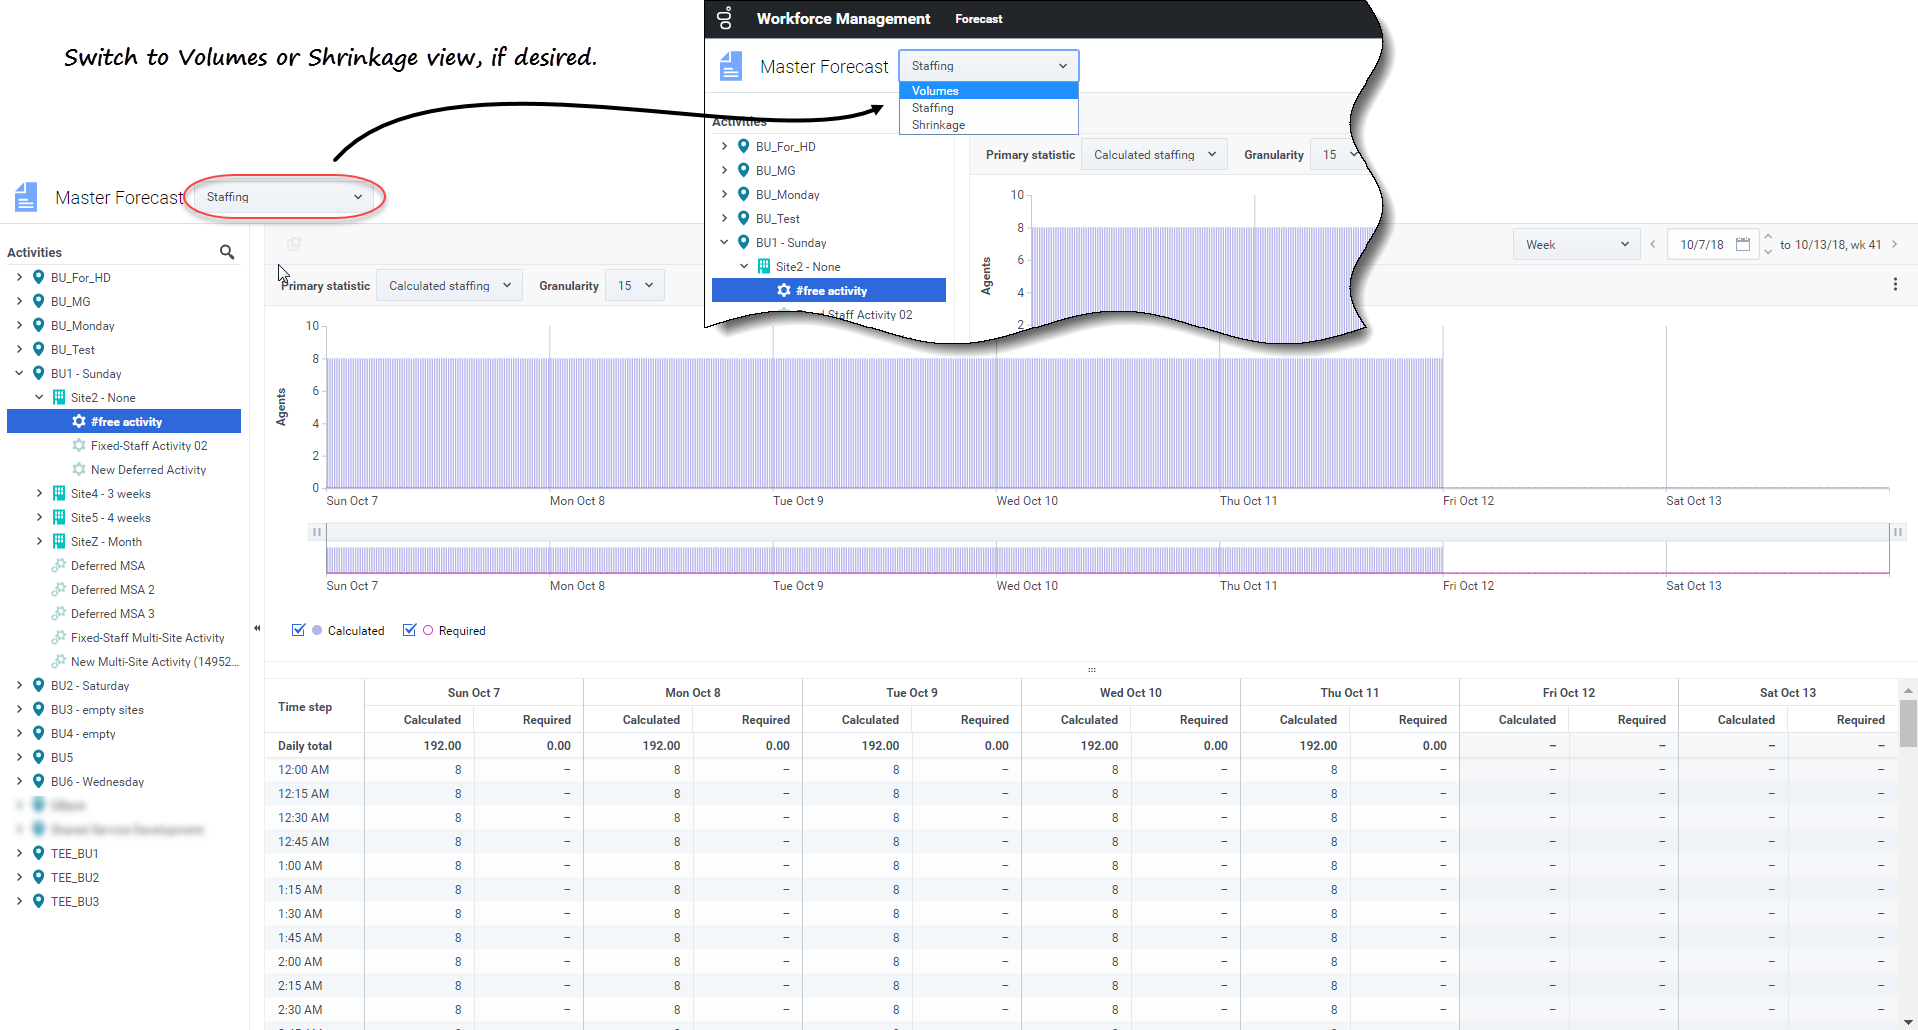Image resolution: width=1918 pixels, height=1030 pixels.
Task: Open the calendar date picker icon
Action: (x=1743, y=244)
